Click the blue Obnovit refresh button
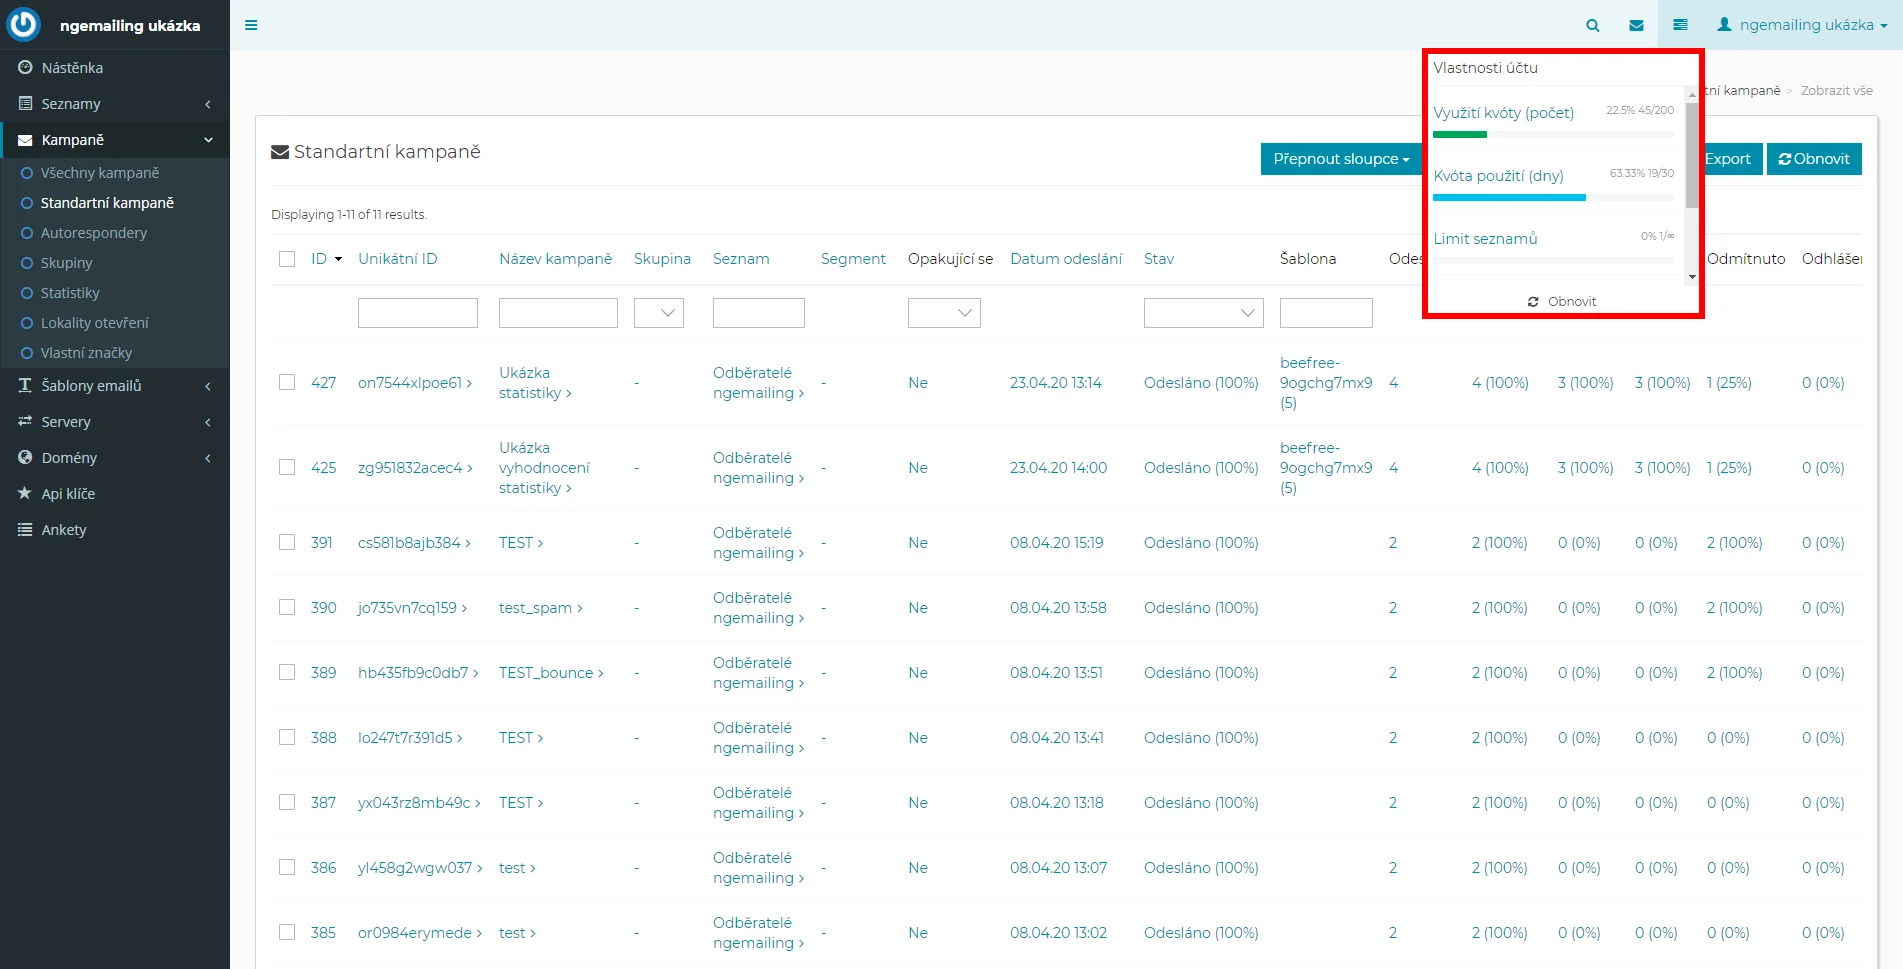 [1813, 159]
